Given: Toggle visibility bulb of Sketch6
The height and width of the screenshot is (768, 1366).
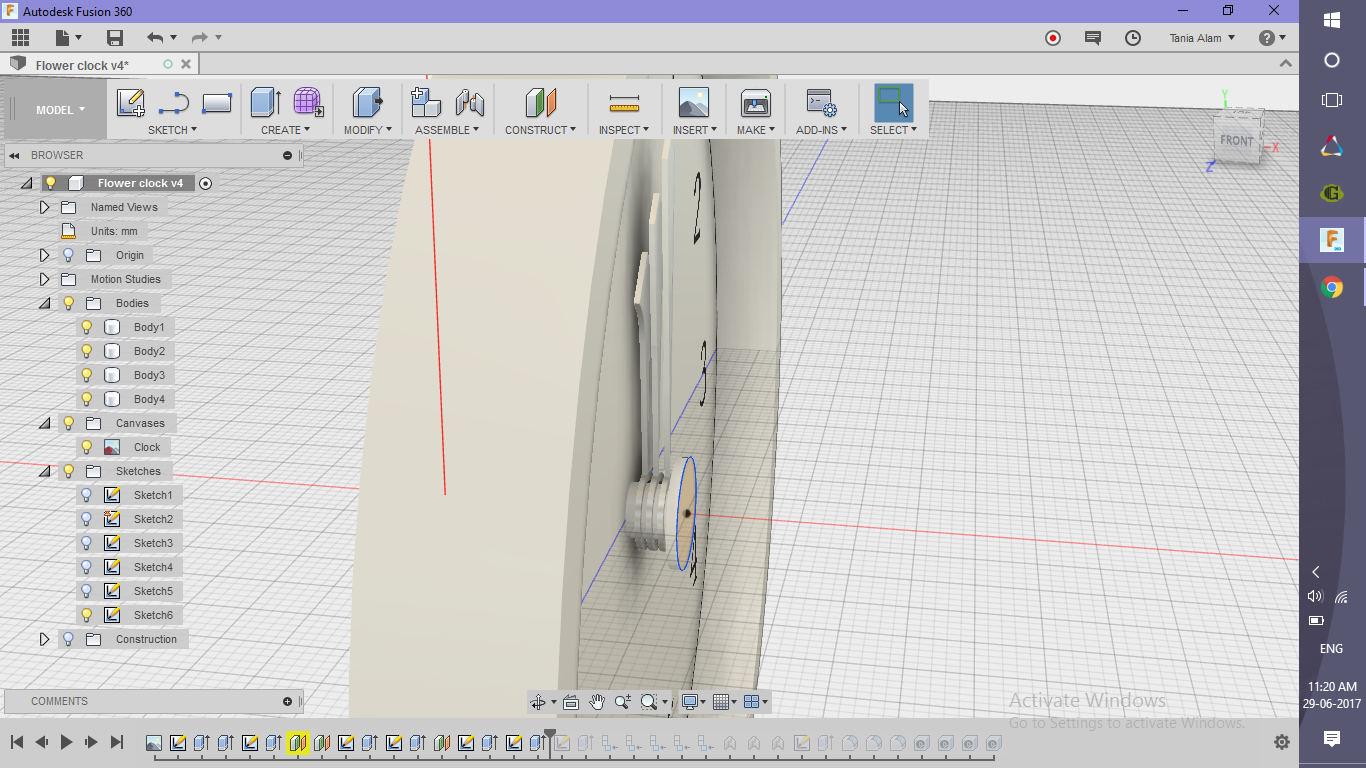Looking at the screenshot, I should (87, 615).
